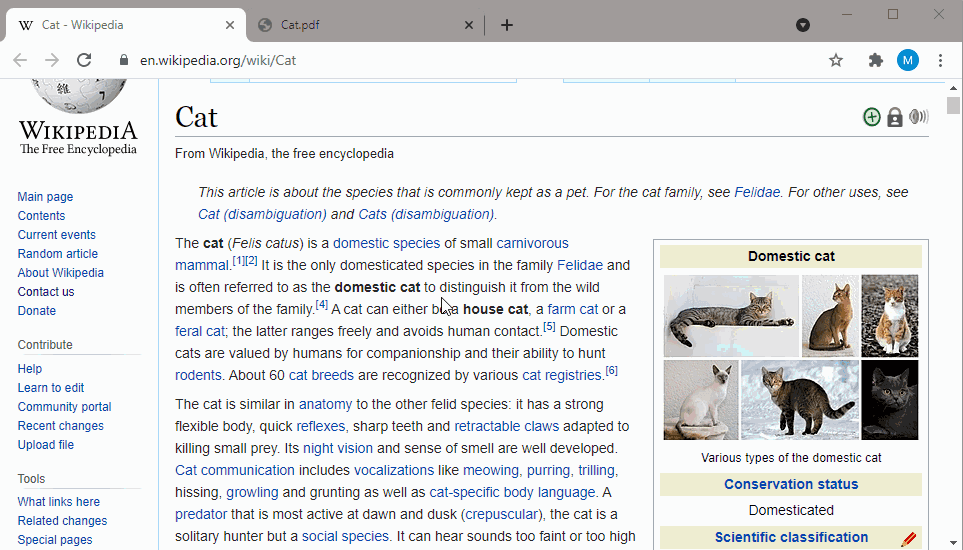Click the browser forward arrow

tap(52, 60)
